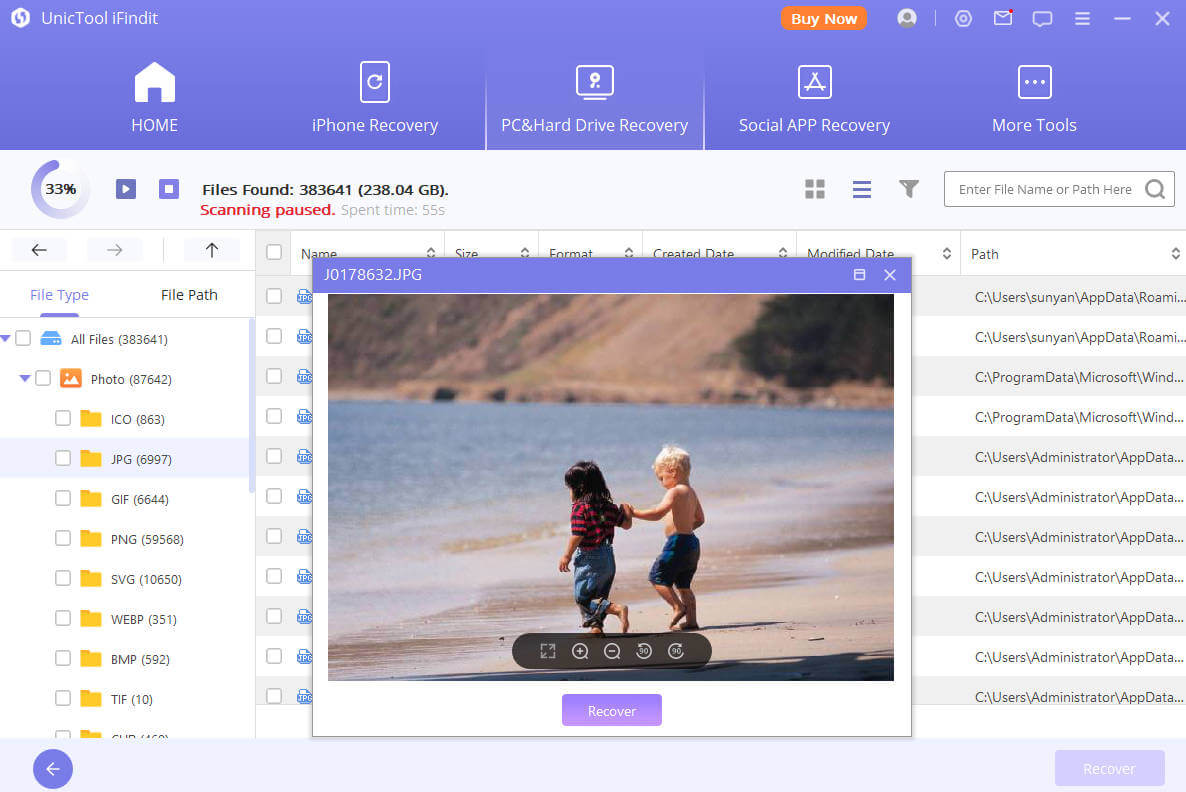1186x792 pixels.
Task: Resume scanning with the play button
Action: (x=126, y=189)
